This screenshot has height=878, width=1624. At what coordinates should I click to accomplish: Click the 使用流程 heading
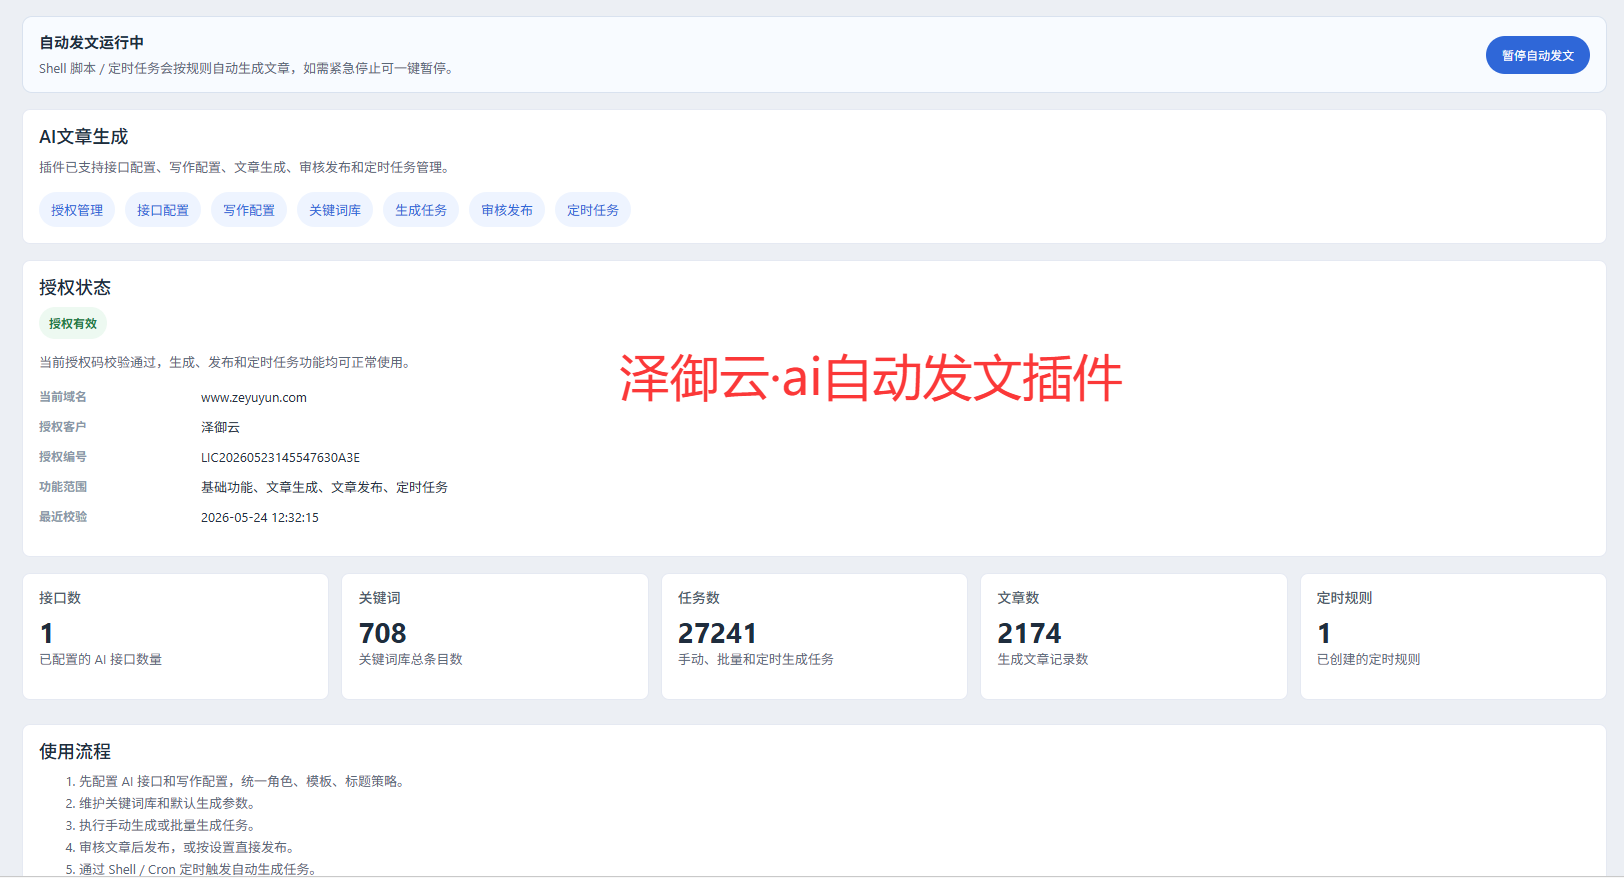(x=75, y=752)
